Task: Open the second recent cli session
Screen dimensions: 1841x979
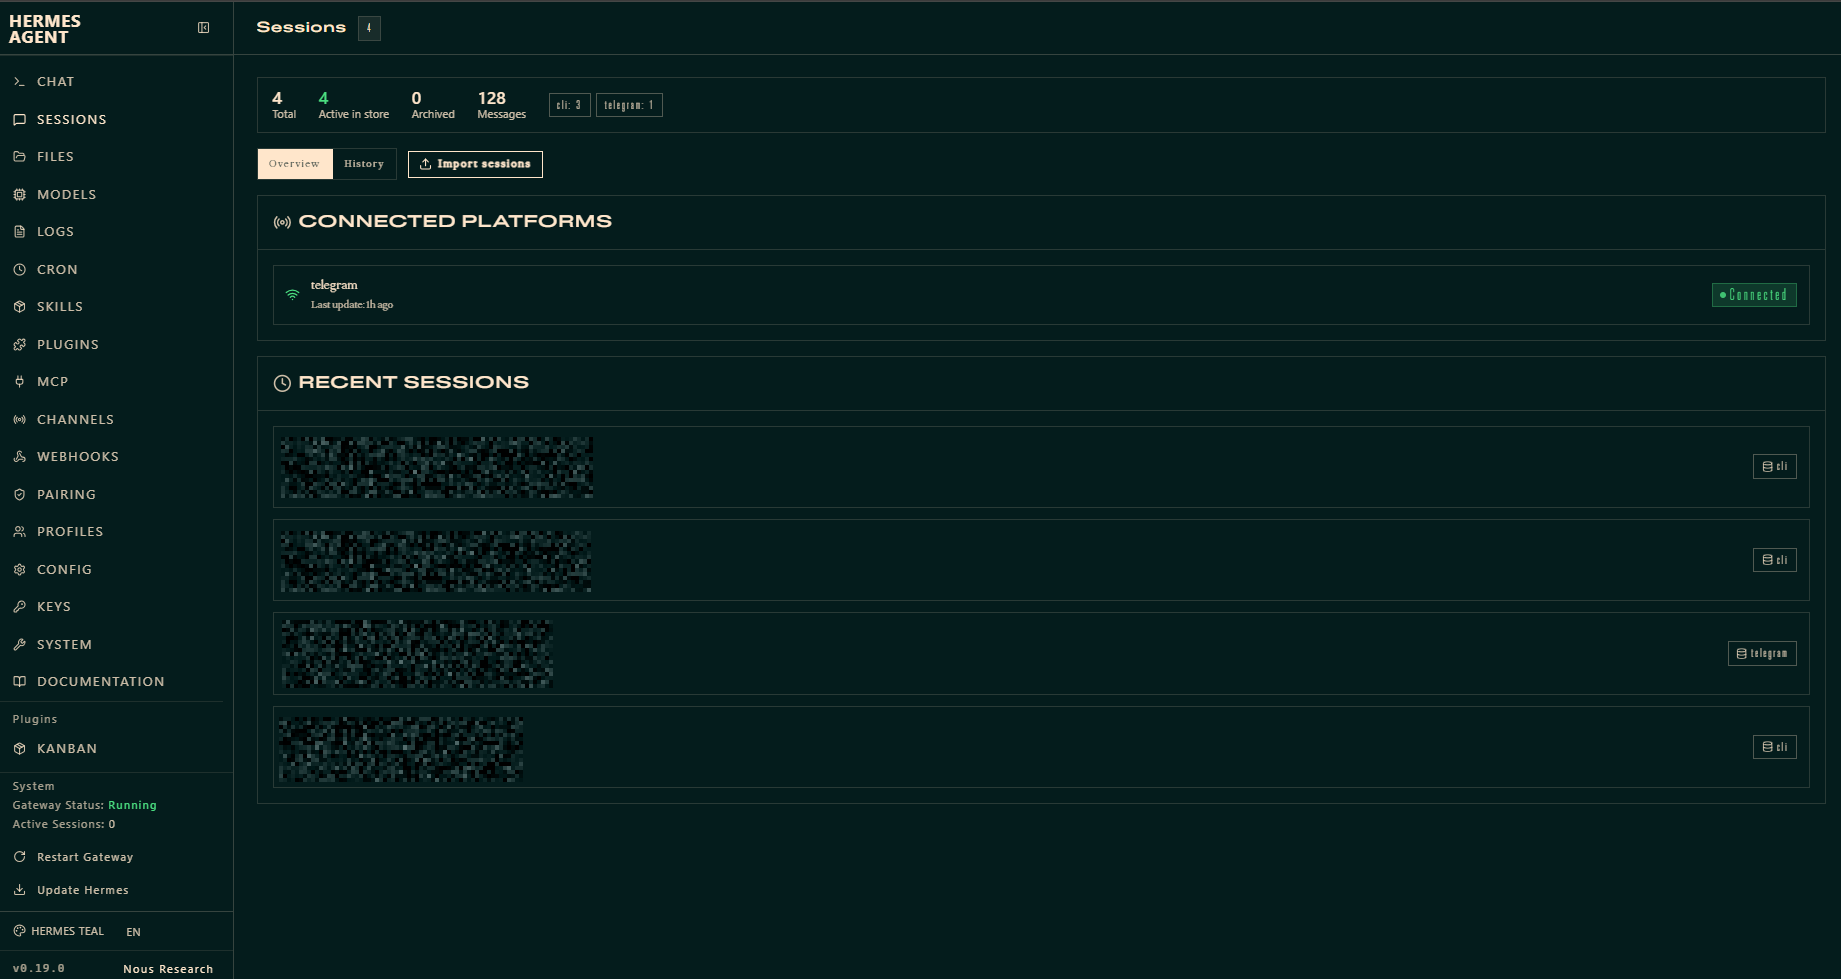Action: [1041, 560]
